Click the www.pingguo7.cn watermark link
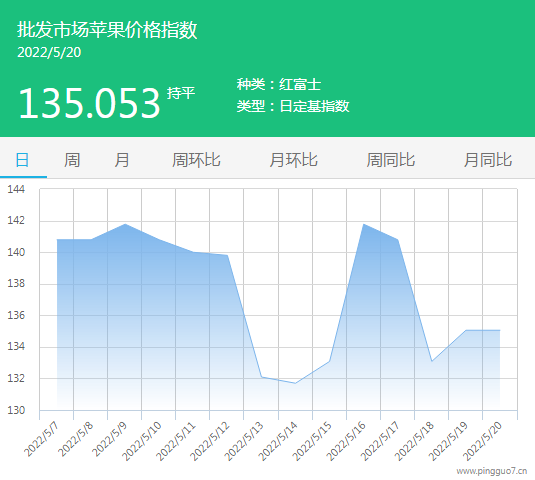This screenshot has height=480, width=535. pos(492,471)
